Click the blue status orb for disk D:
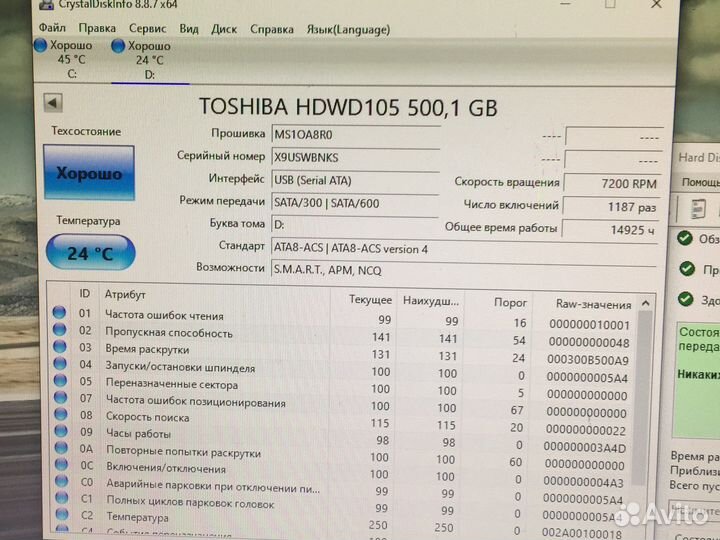The height and width of the screenshot is (540, 720). pyautogui.click(x=118, y=46)
